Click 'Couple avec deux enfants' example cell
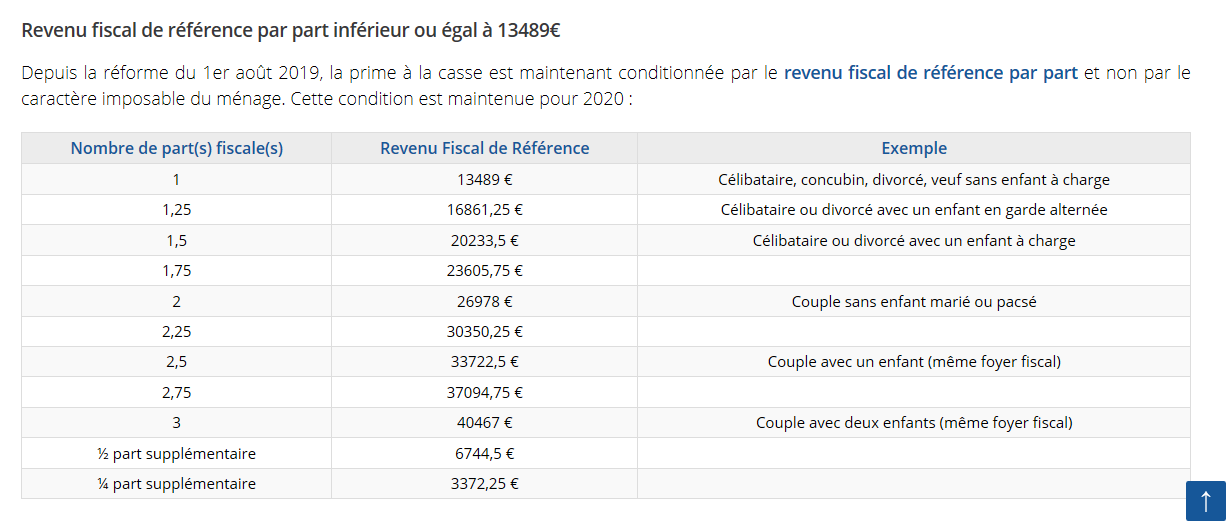 click(914, 423)
